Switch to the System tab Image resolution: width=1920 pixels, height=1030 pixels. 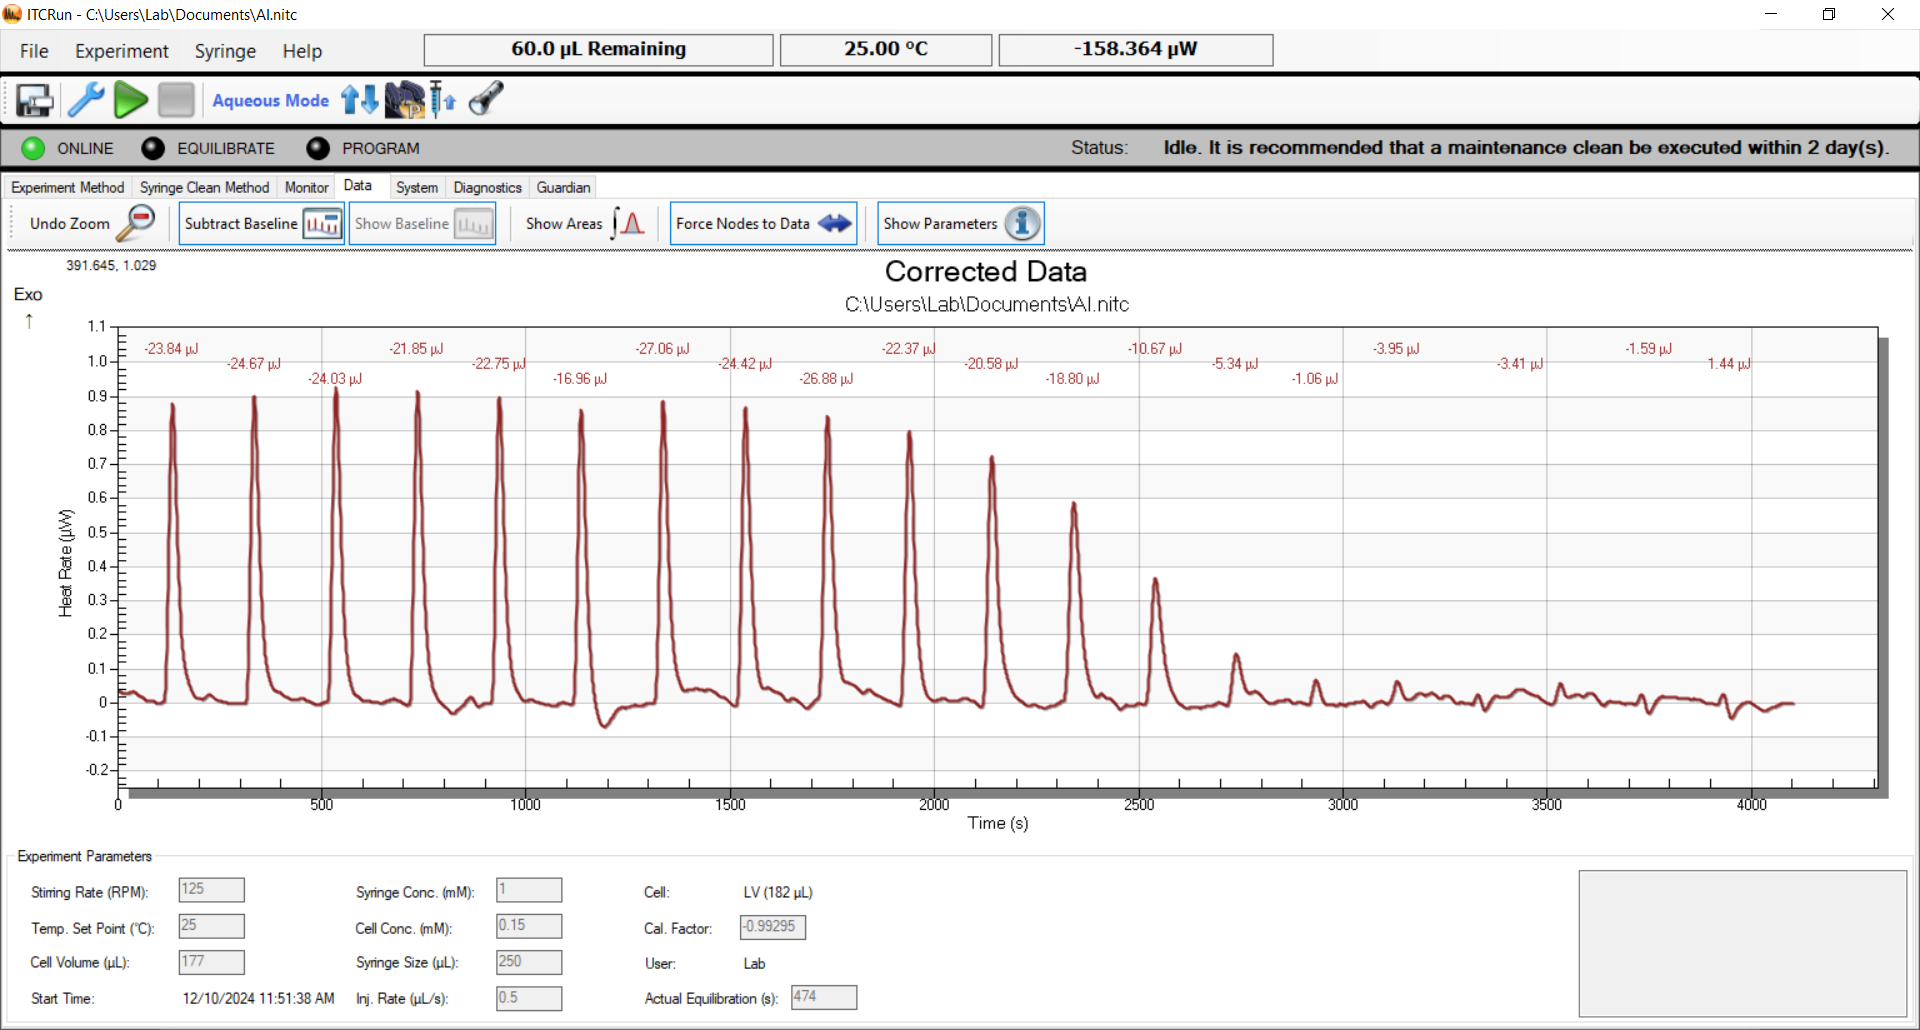click(417, 187)
